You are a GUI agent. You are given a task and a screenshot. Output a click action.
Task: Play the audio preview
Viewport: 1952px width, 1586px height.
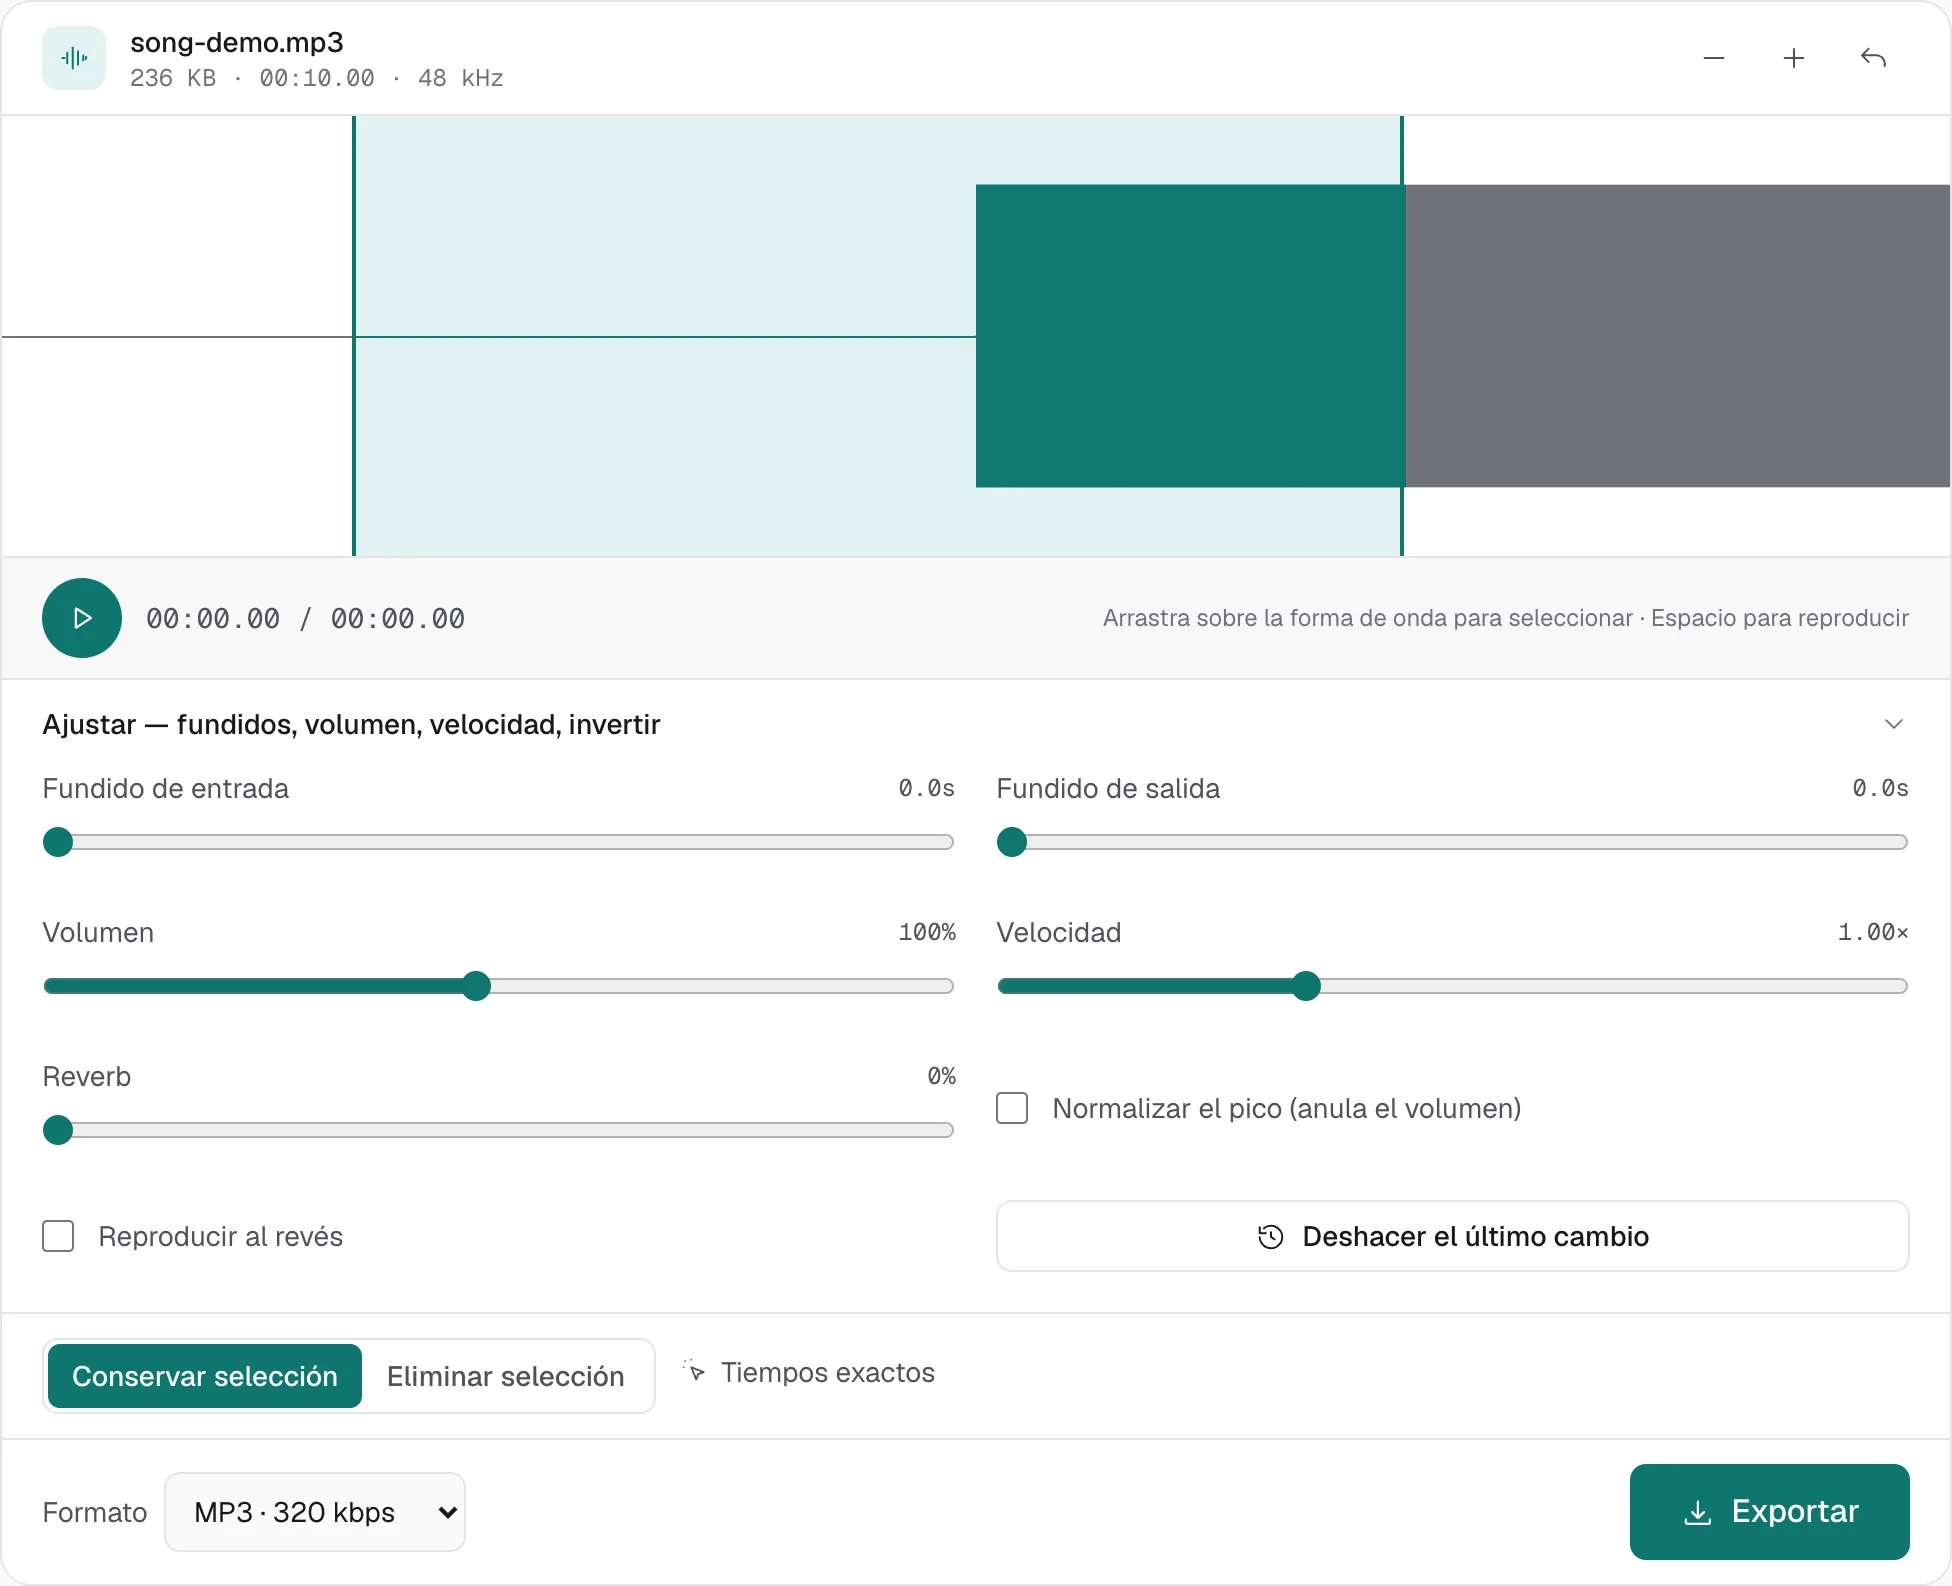click(82, 618)
